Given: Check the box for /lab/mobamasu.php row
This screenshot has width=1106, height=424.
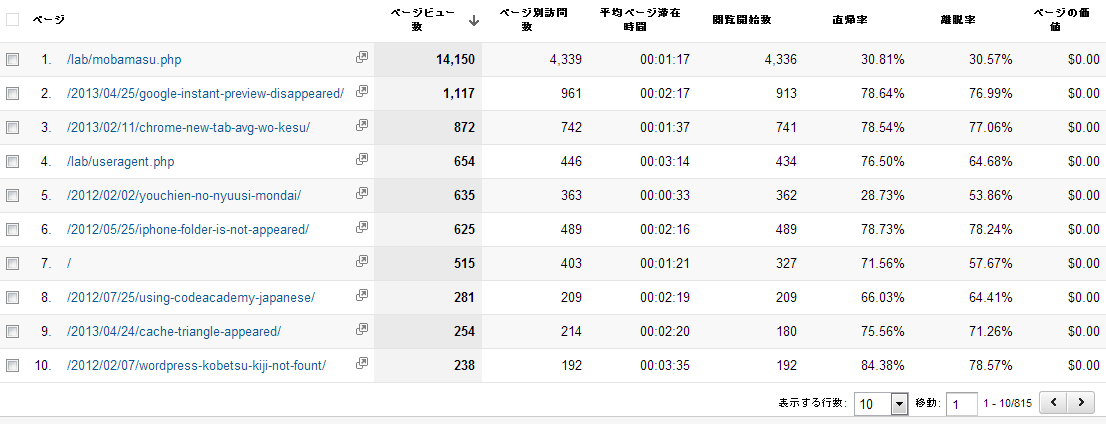Looking at the screenshot, I should (x=13, y=60).
